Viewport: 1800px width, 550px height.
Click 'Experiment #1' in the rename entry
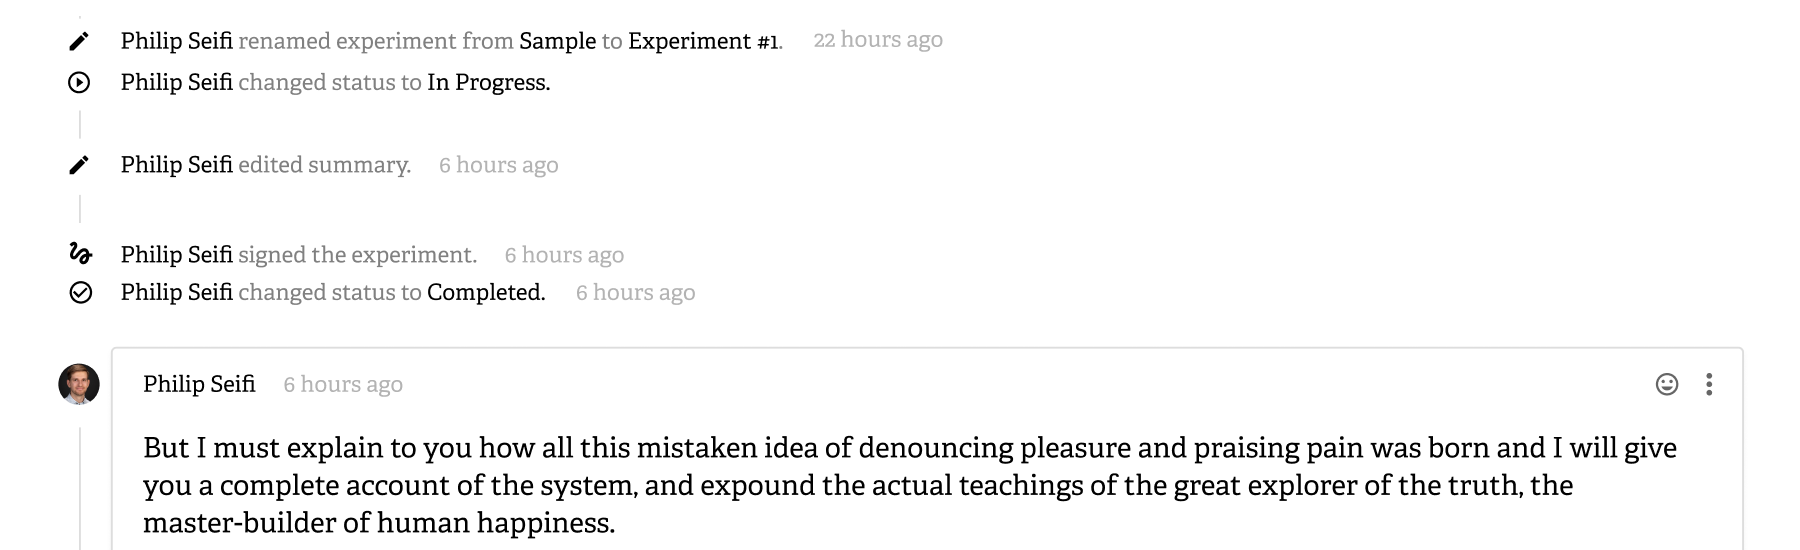pos(705,41)
